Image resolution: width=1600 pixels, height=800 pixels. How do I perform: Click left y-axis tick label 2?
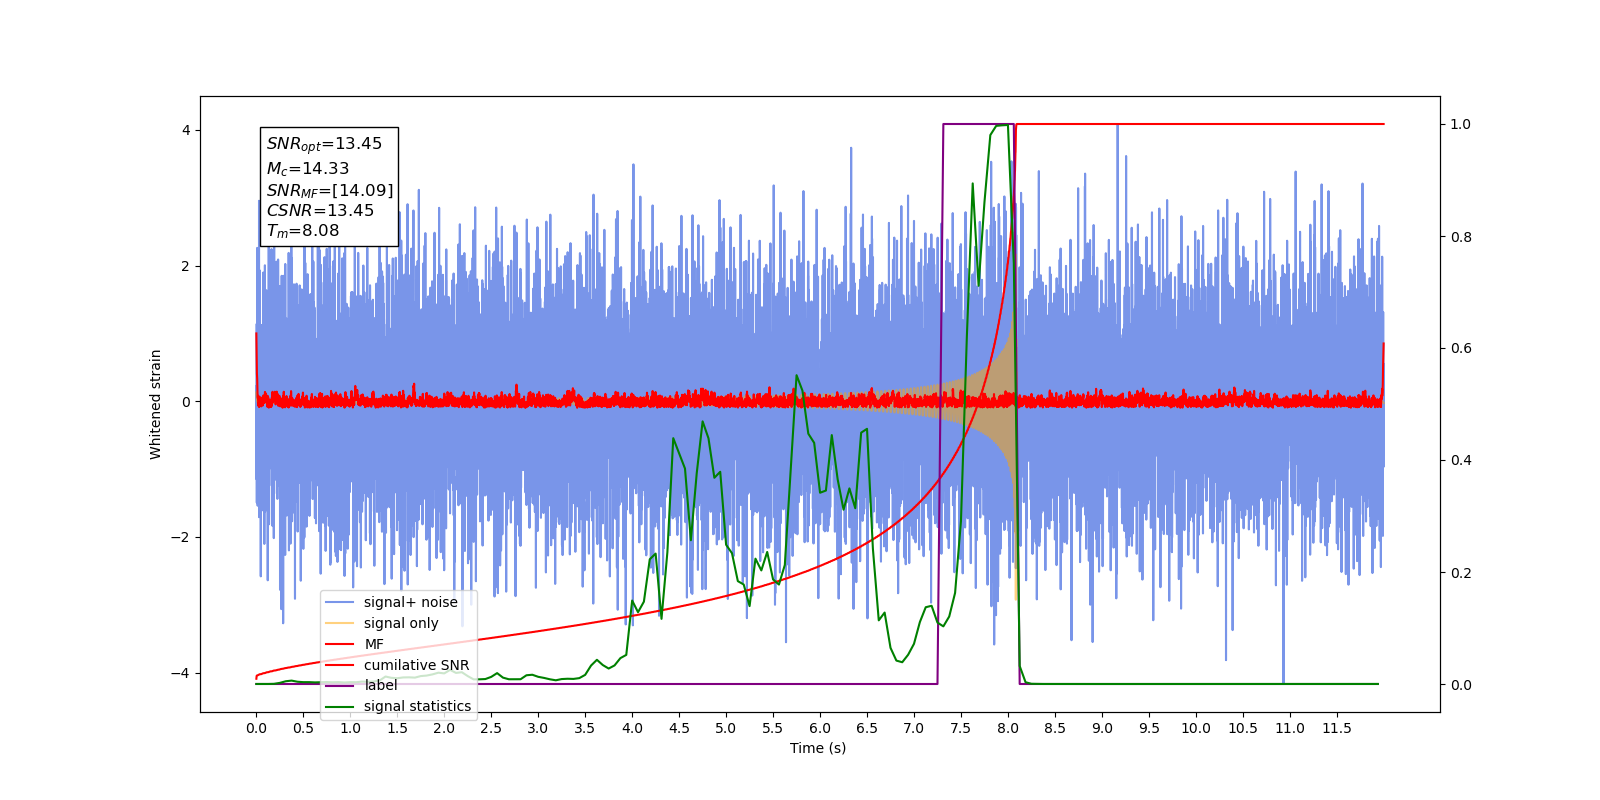(186, 266)
